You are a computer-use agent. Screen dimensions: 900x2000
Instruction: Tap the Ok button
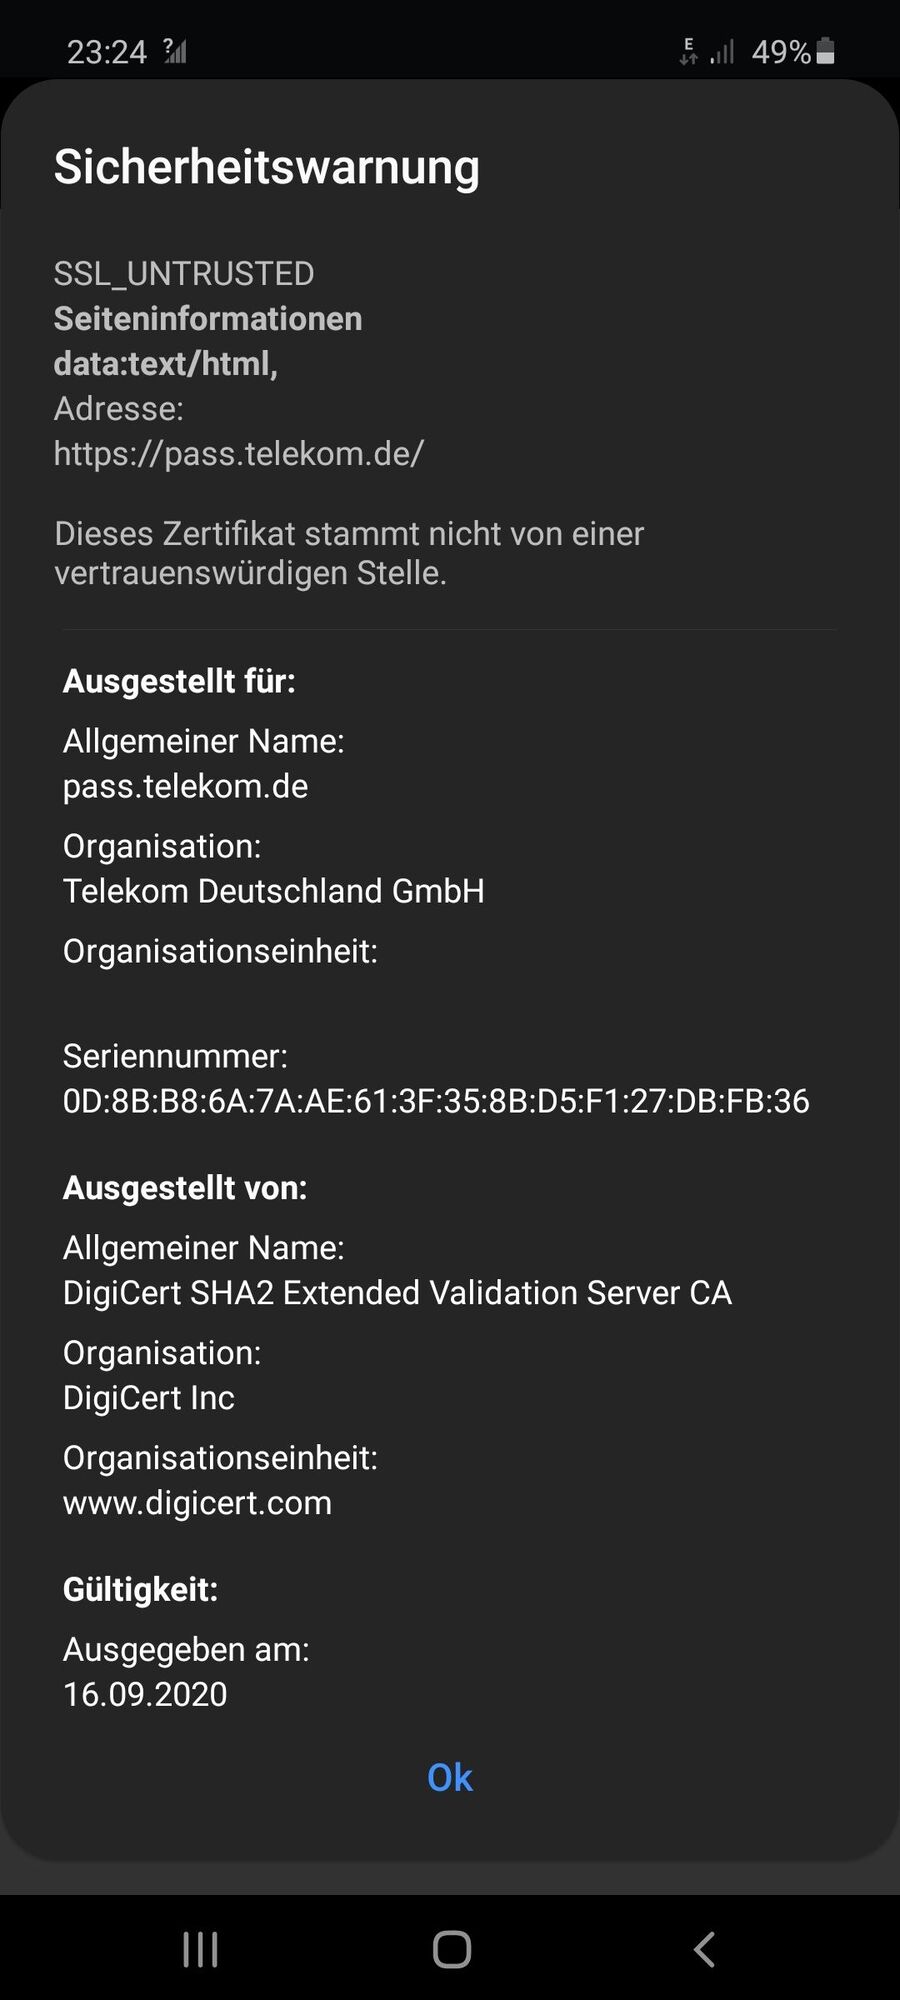point(449,1777)
